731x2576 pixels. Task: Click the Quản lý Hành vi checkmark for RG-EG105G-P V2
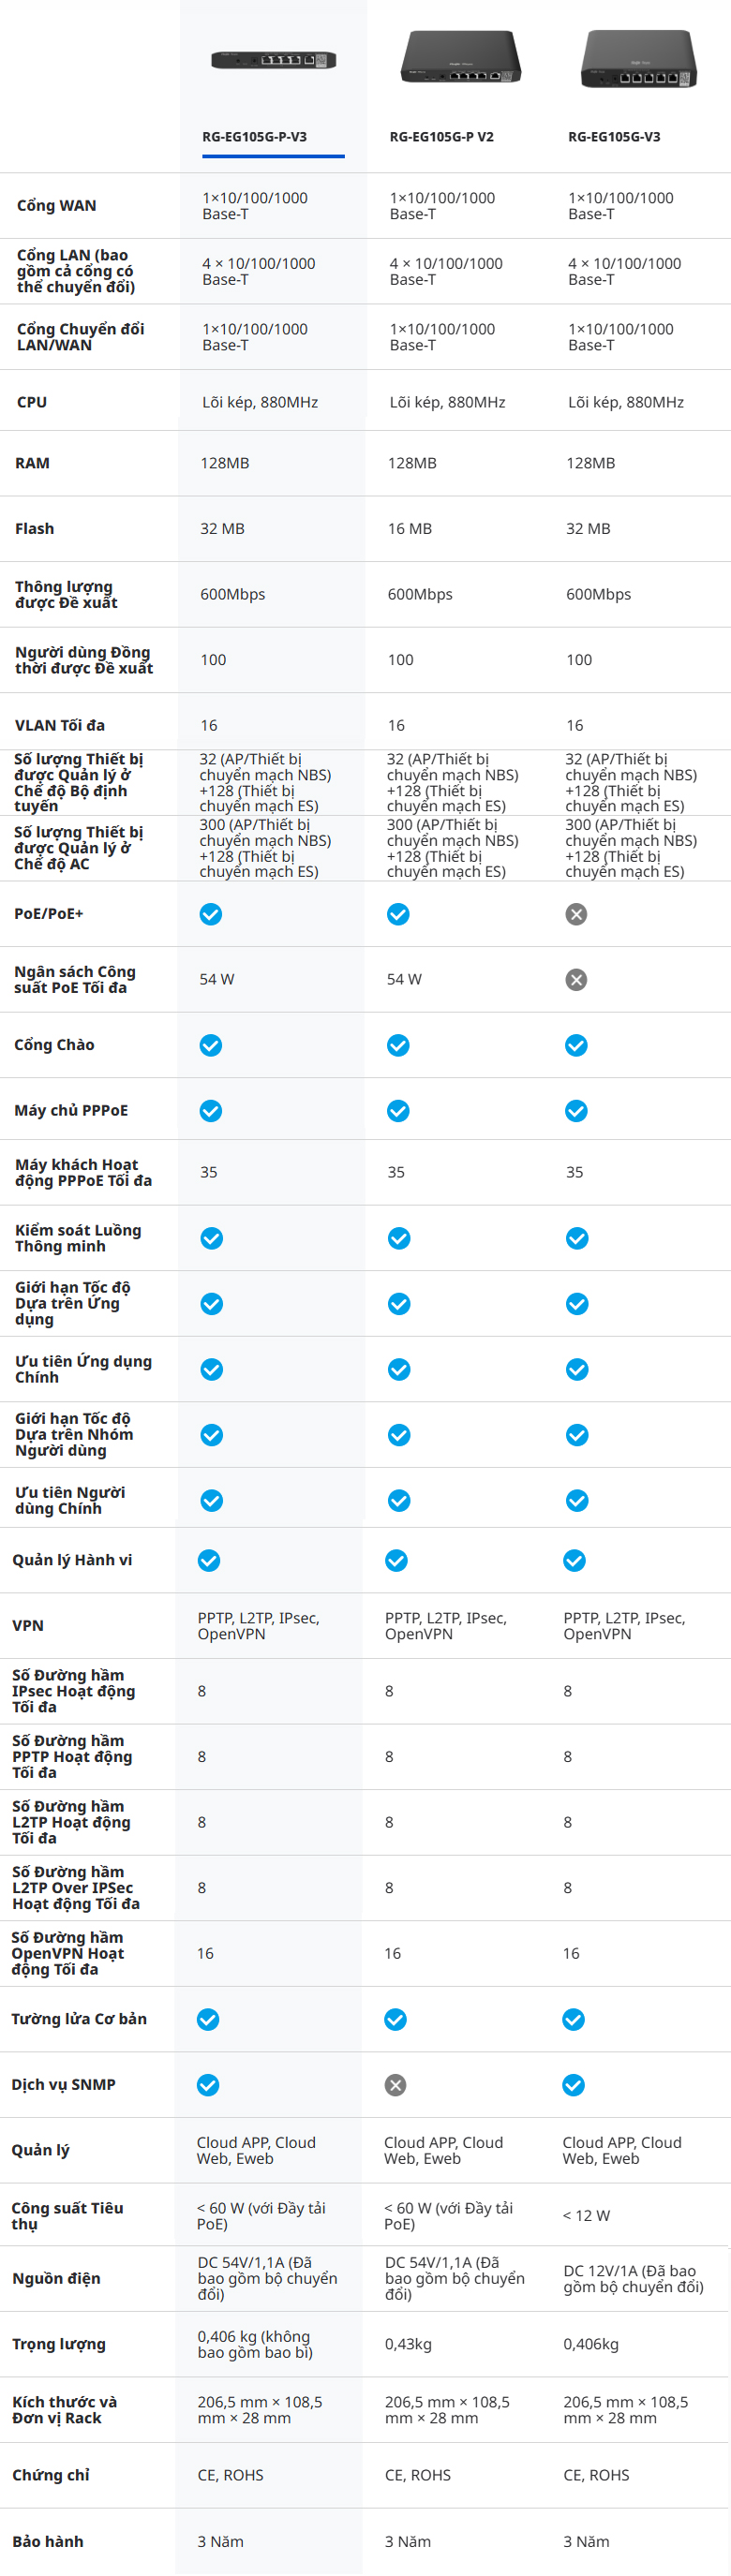pos(396,1561)
